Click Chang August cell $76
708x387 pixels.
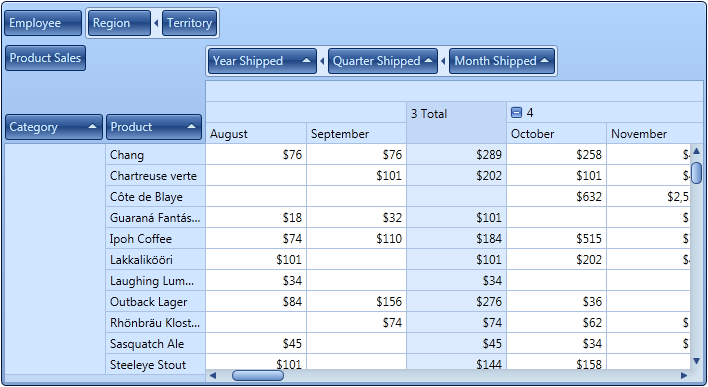coord(256,155)
